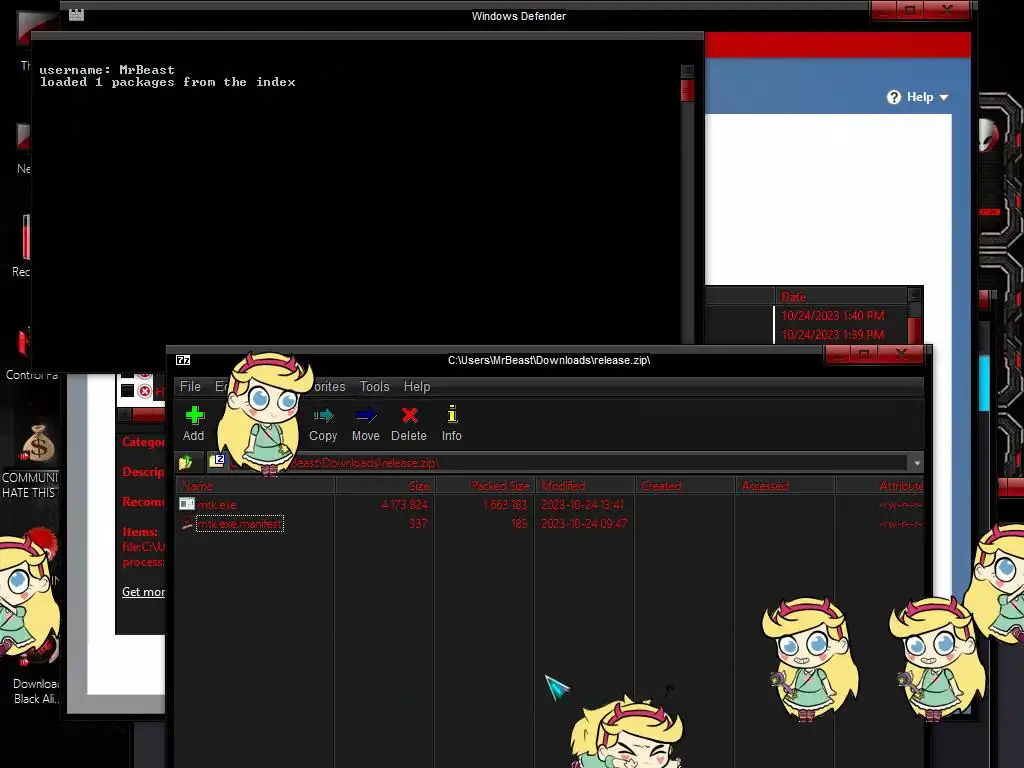
Task: Click the mtk.exe.manifest file icon
Action: (x=187, y=524)
